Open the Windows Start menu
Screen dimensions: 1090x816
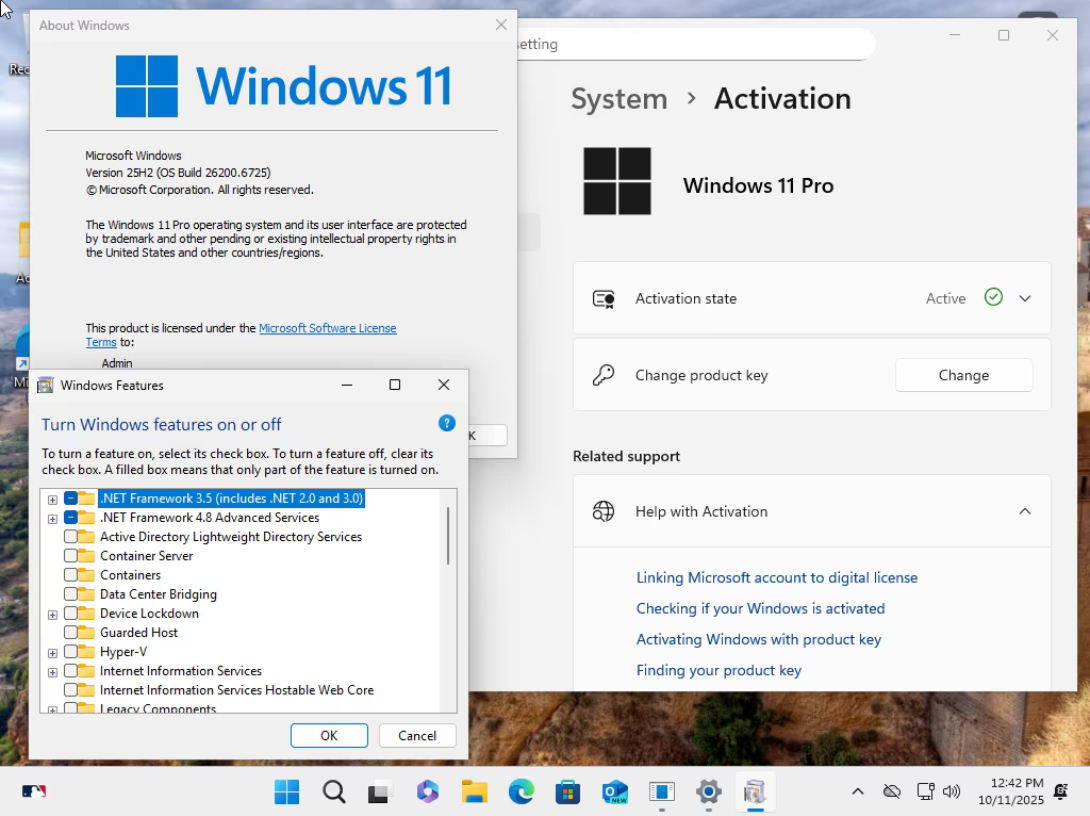(287, 792)
